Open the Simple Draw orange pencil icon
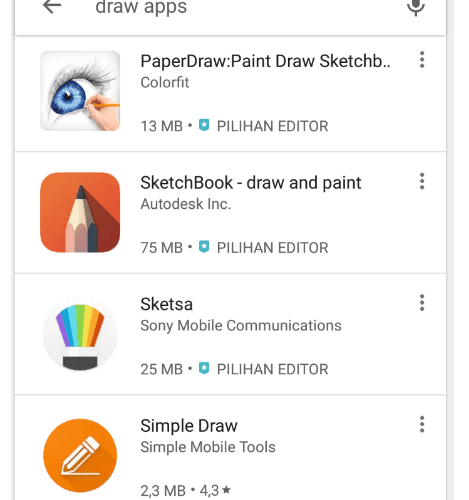This screenshot has width=469, height=500. pos(80,455)
